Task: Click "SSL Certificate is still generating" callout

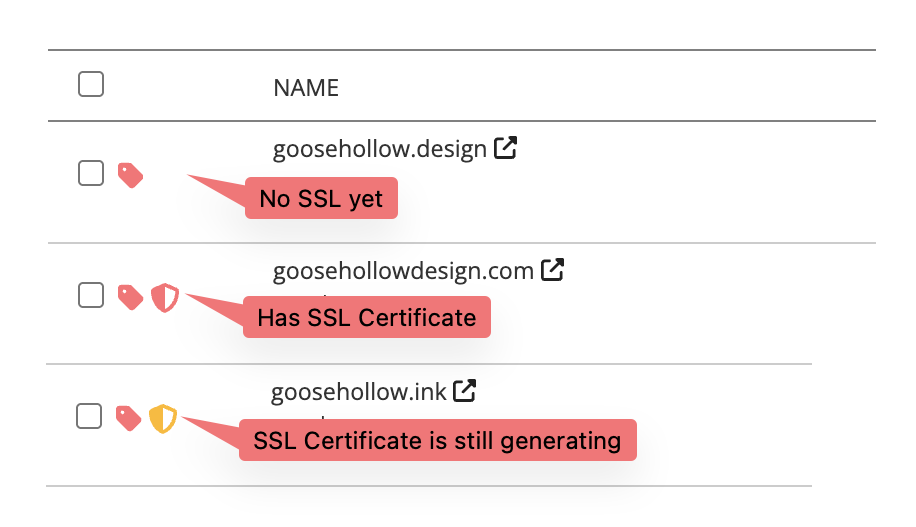Action: pyautogui.click(x=437, y=440)
